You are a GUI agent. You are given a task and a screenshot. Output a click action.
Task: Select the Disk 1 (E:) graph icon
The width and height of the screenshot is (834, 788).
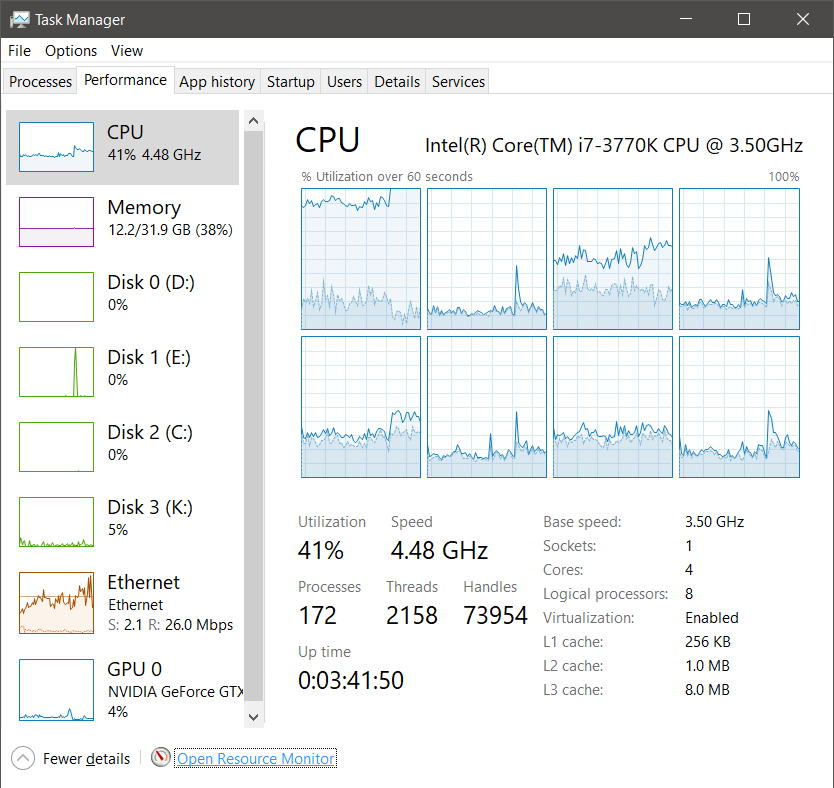tap(56, 372)
